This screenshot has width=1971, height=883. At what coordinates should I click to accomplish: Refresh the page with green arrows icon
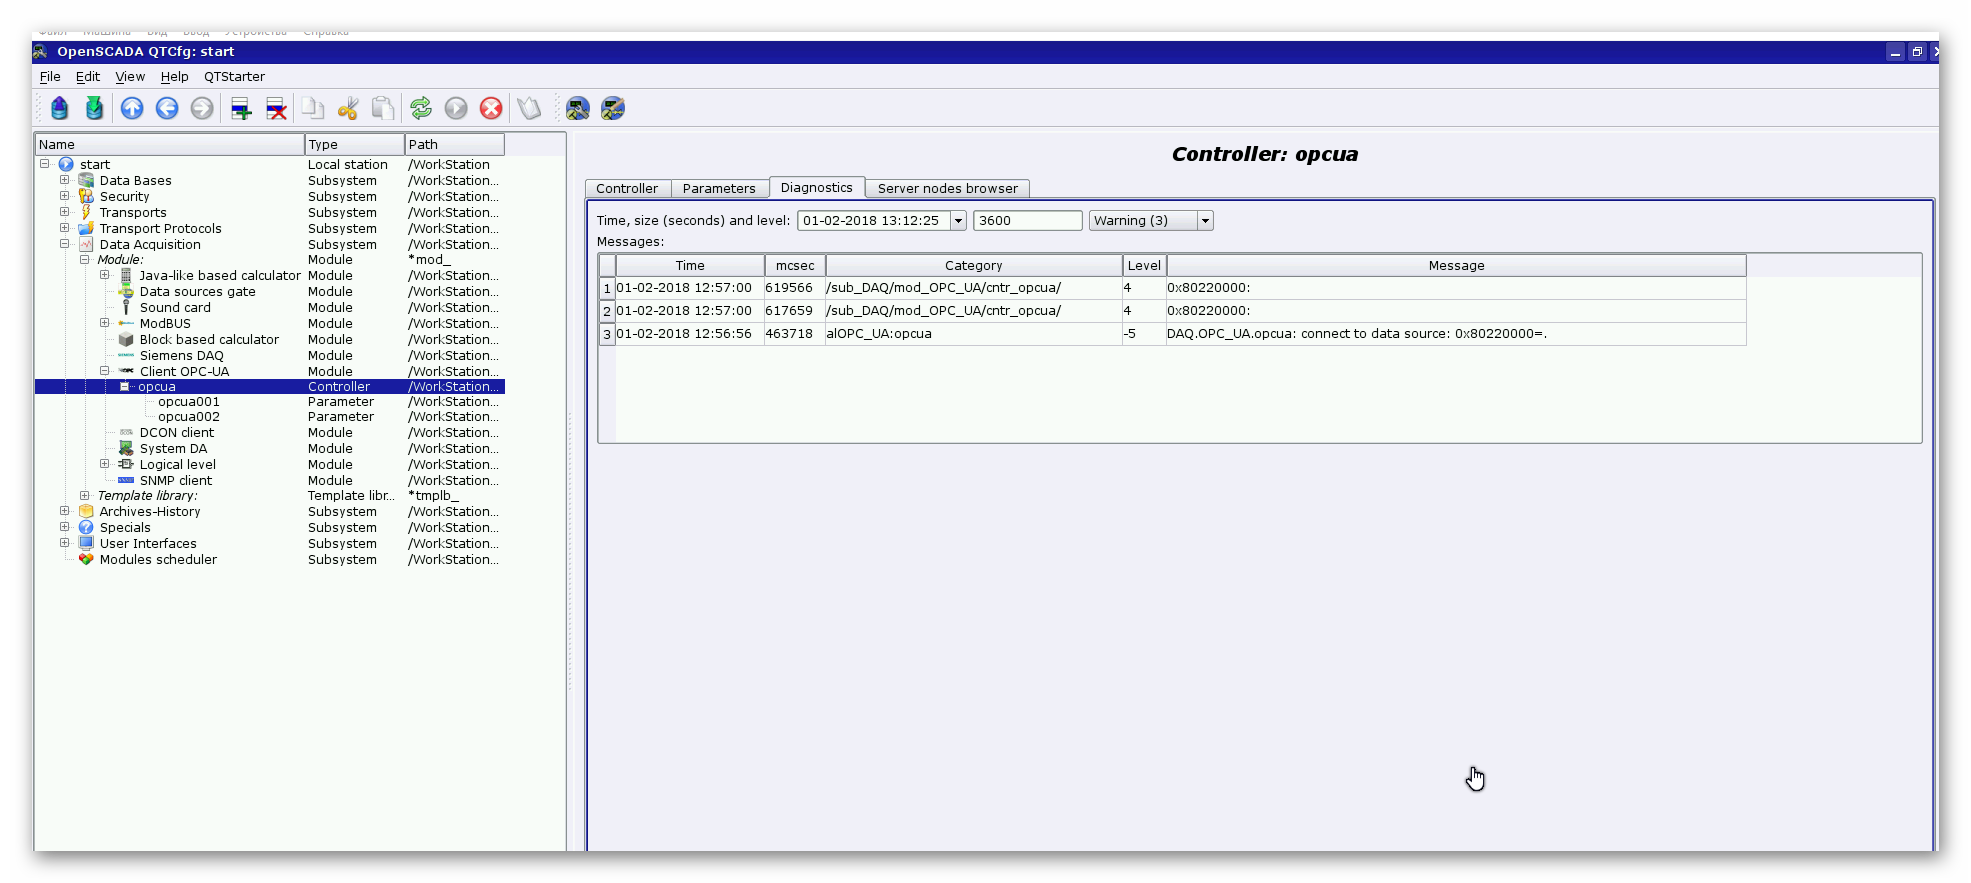[x=421, y=108]
